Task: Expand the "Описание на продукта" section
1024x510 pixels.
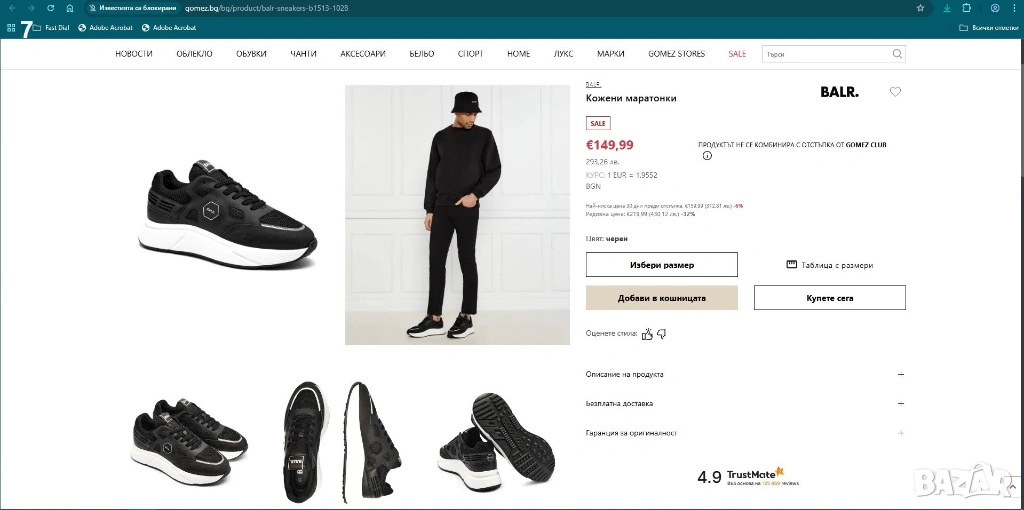Action: (x=745, y=374)
